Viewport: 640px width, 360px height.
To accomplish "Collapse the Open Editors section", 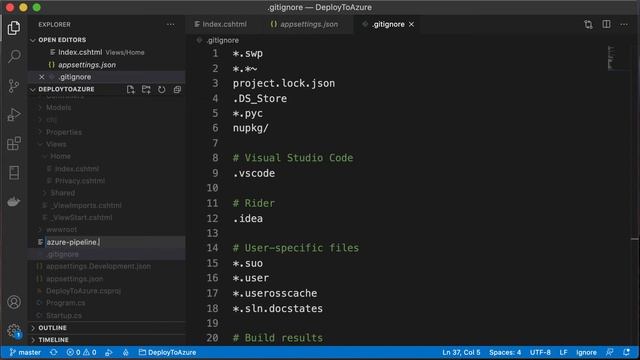I will (61, 40).
